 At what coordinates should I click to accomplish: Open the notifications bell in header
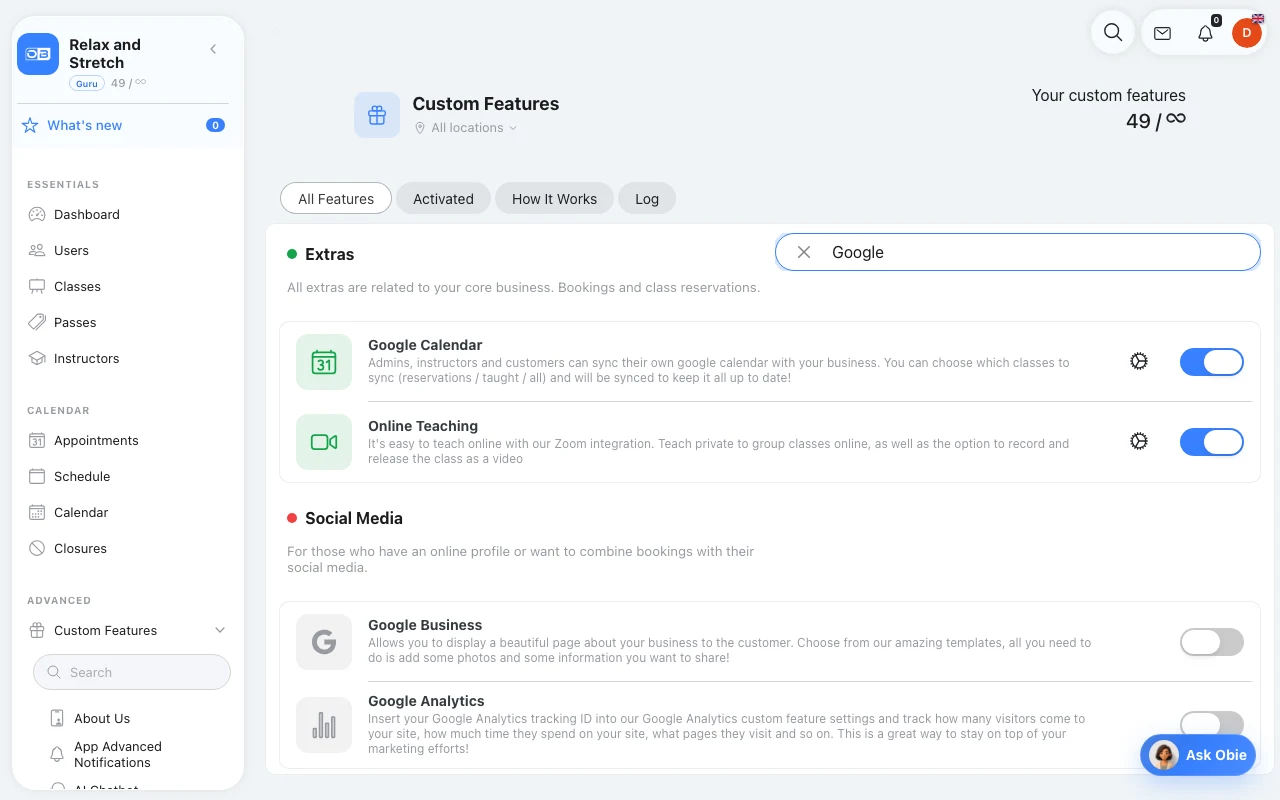(x=1206, y=33)
